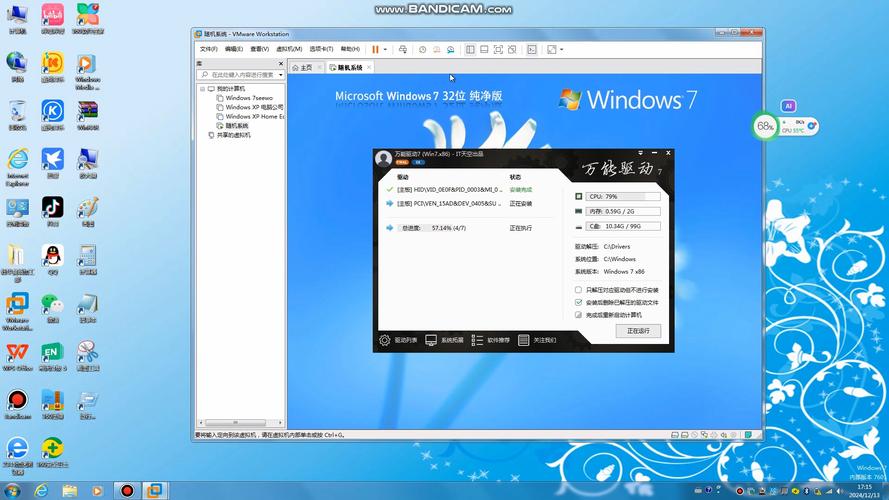Click the AI badge on the floating widget
The width and height of the screenshot is (889, 500).
[x=788, y=106]
